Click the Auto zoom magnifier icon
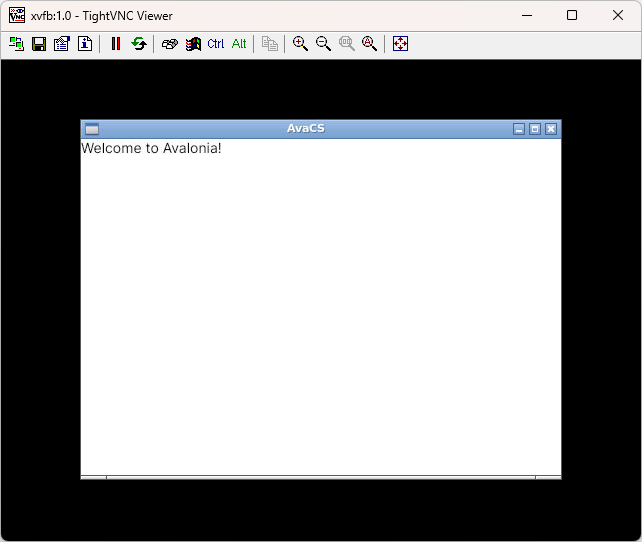642x542 pixels. [370, 43]
